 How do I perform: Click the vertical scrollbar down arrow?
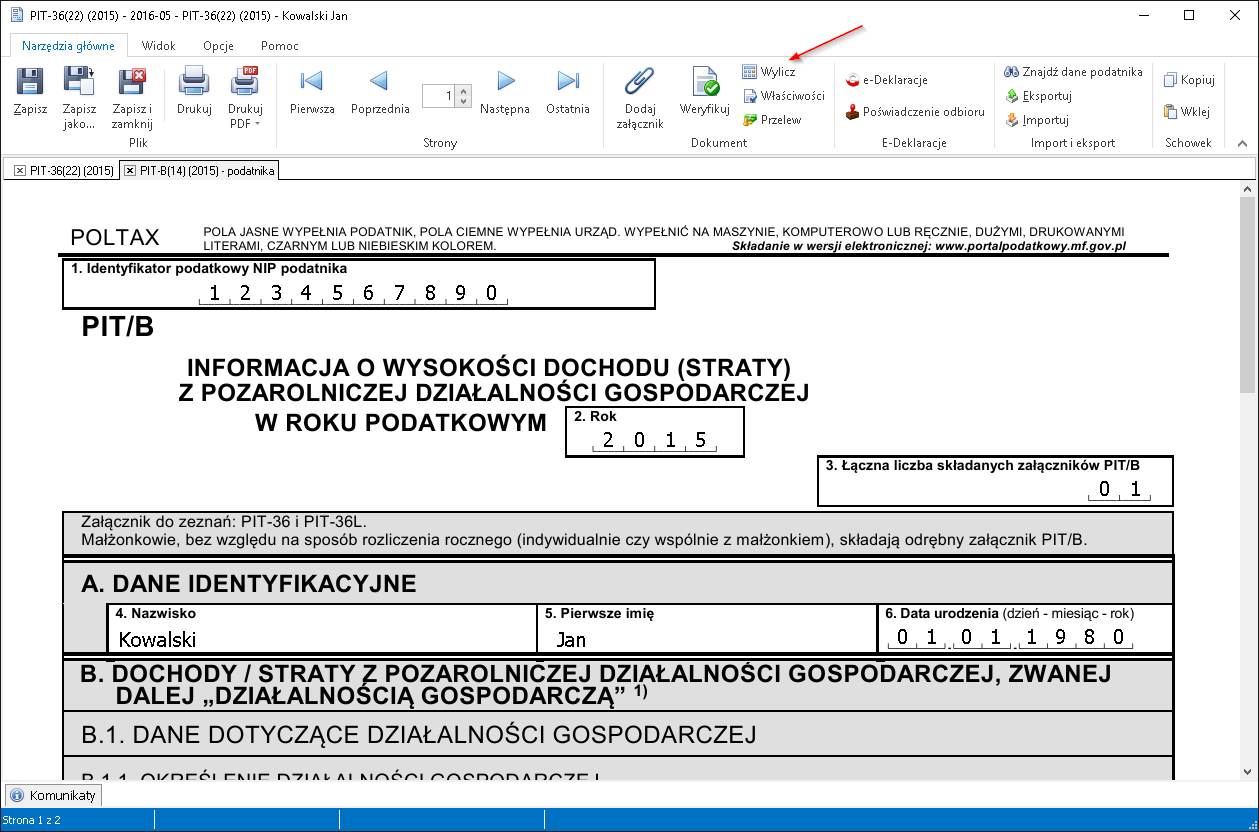pyautogui.click(x=1248, y=771)
